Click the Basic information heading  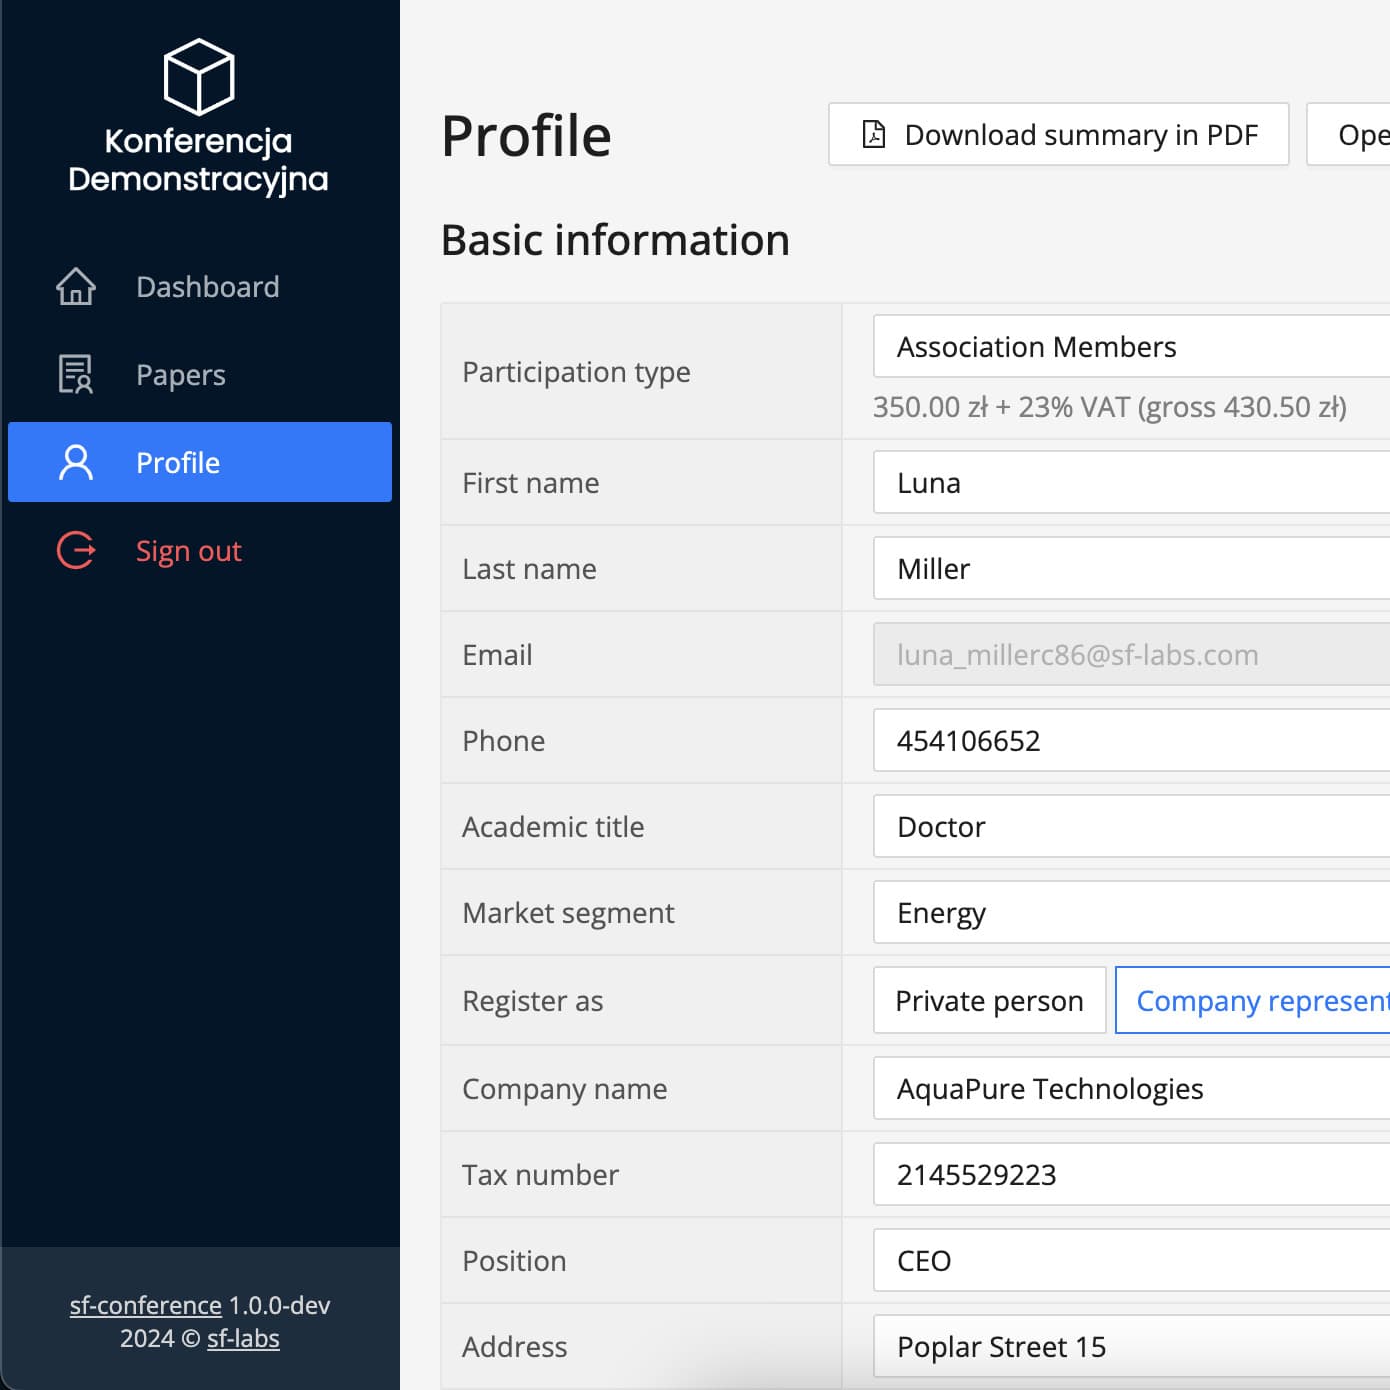[x=615, y=240]
